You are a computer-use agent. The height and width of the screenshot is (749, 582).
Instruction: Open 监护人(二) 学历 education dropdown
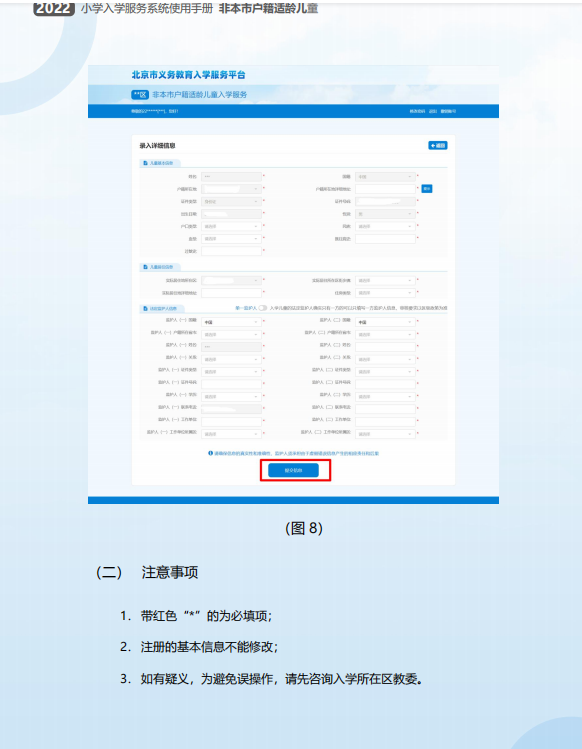(385, 396)
